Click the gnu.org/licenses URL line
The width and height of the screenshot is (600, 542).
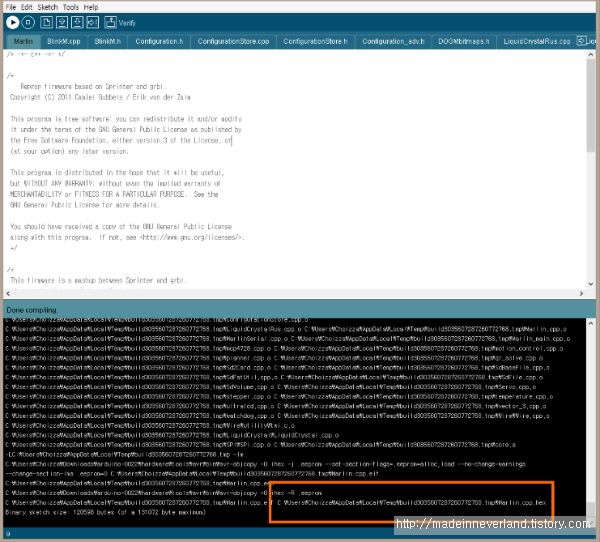(127, 237)
